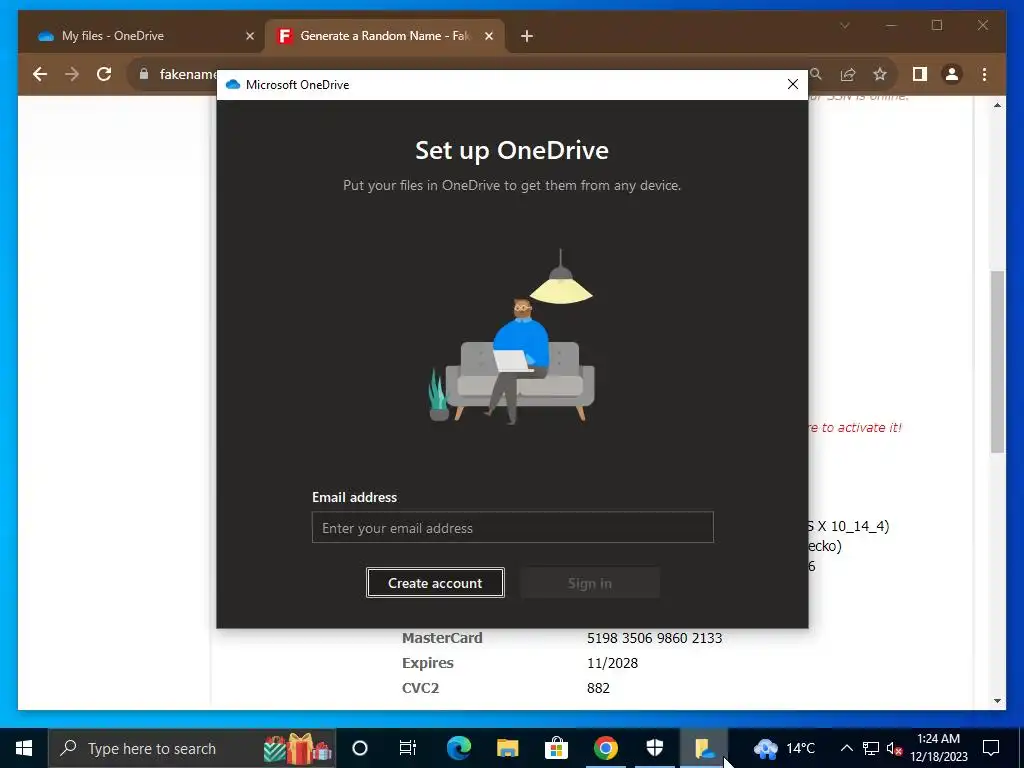Viewport: 1024px width, 768px height.
Task: Open the Chrome profile avatar
Action: [x=952, y=74]
